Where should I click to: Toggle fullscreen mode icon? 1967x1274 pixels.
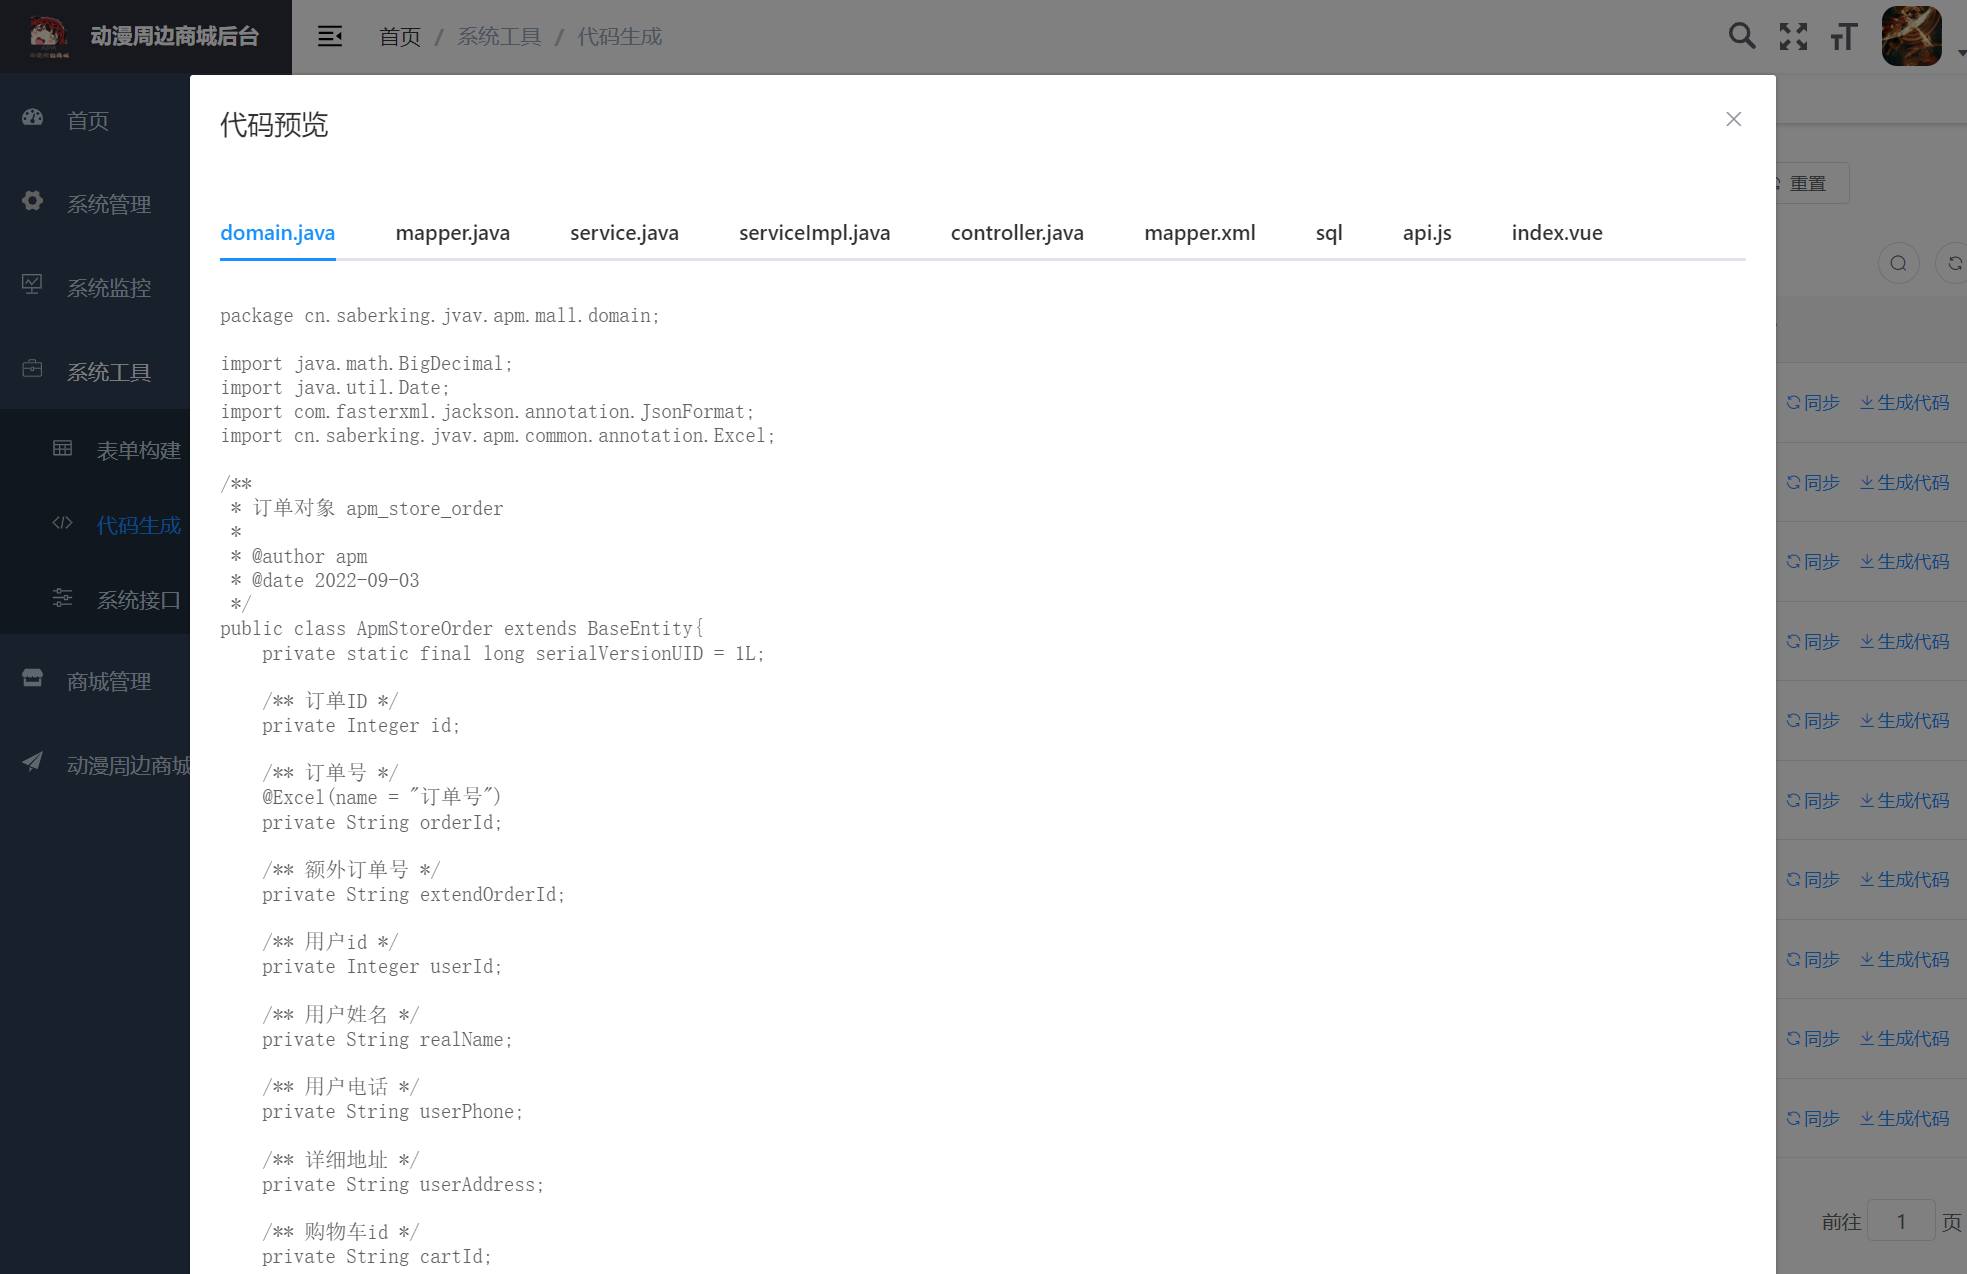(1793, 37)
